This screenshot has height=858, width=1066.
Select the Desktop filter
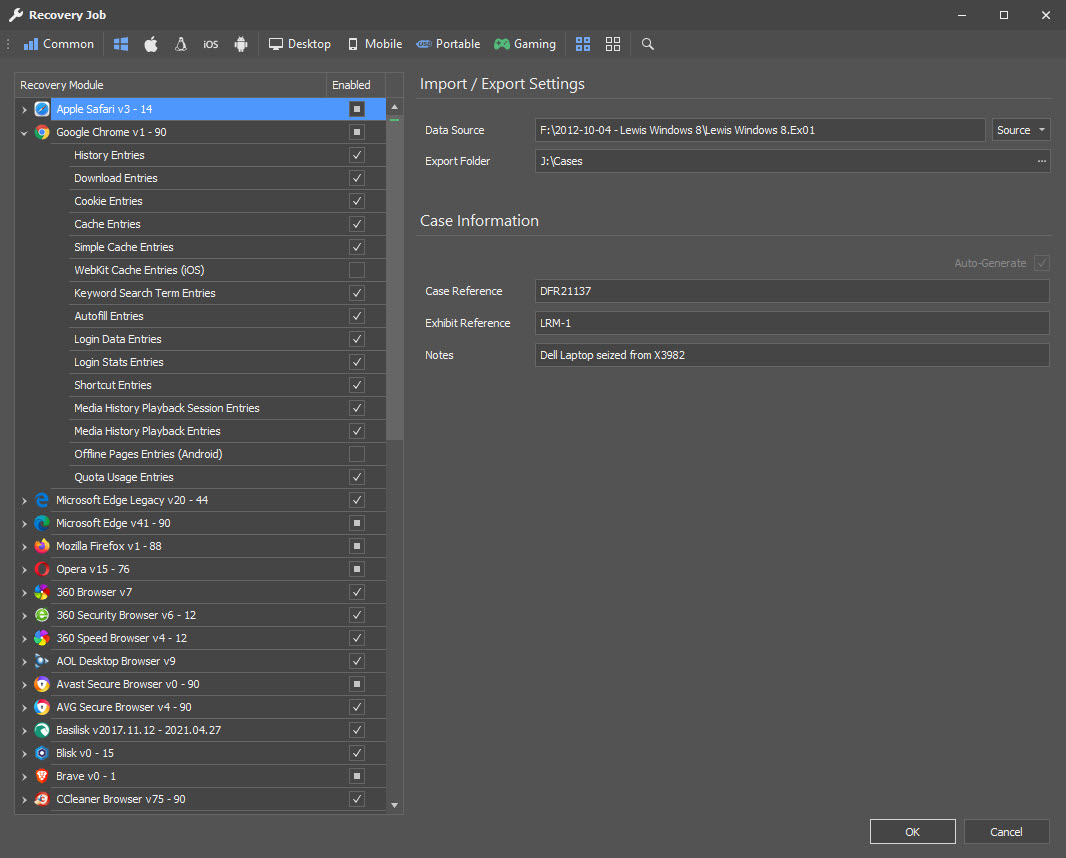pyautogui.click(x=300, y=44)
